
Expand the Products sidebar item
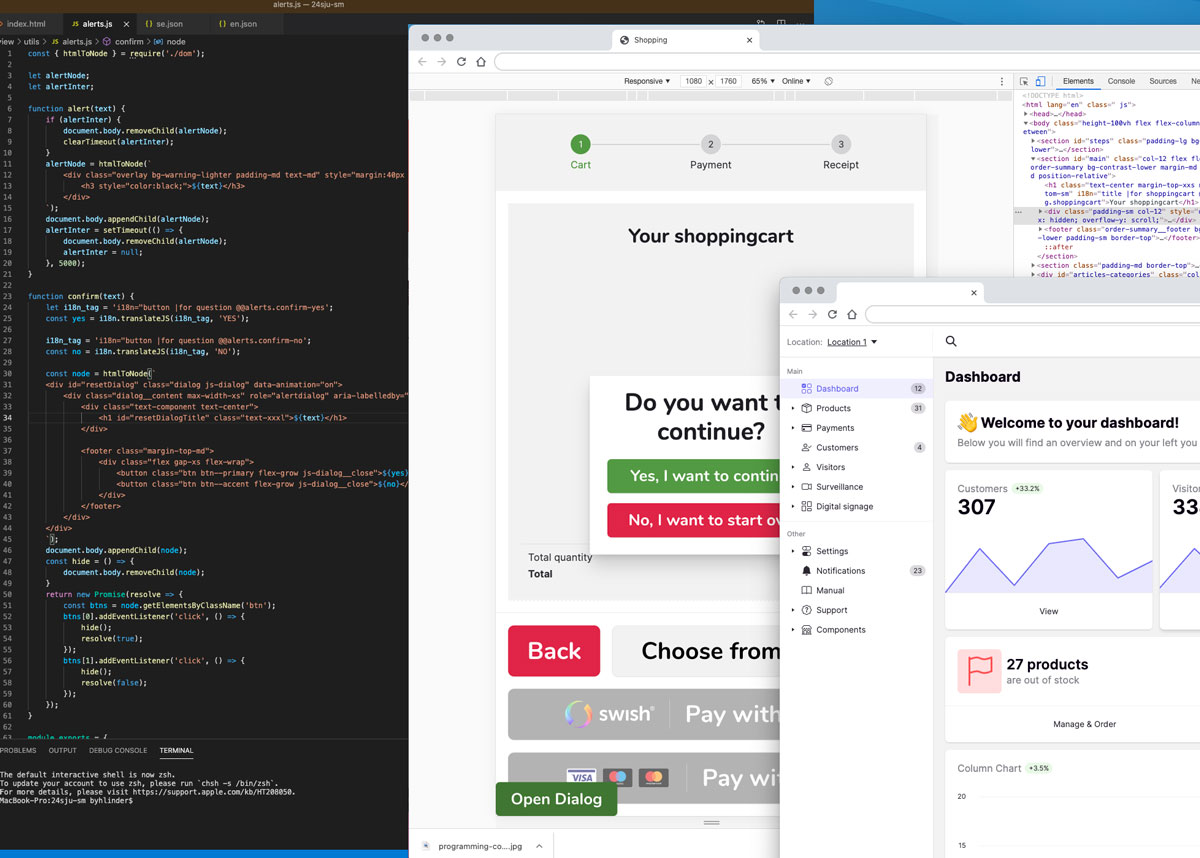click(794, 408)
